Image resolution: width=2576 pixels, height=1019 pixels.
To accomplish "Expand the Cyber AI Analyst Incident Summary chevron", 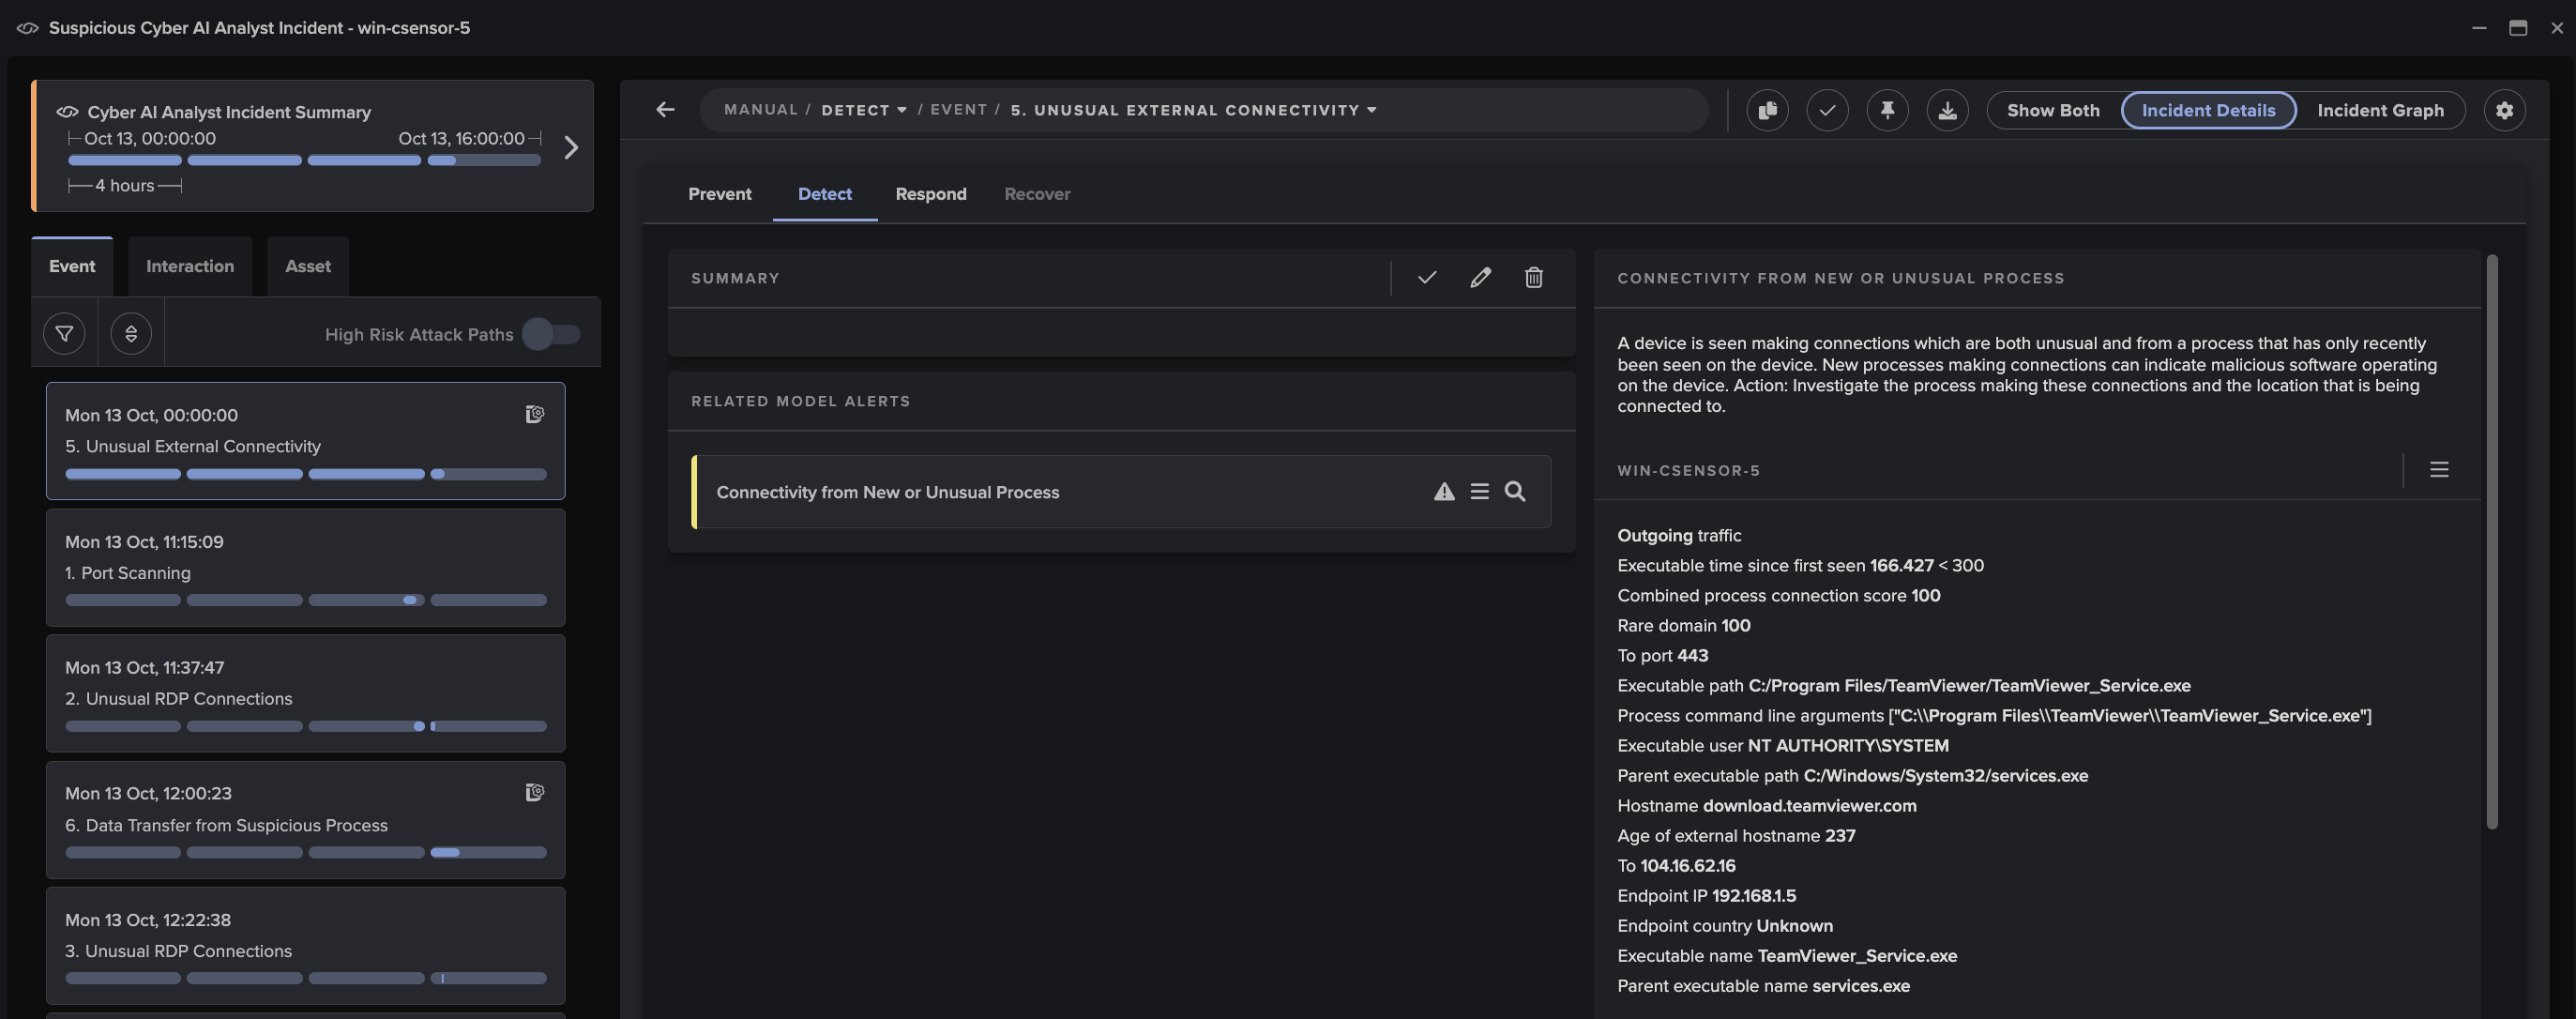I will (571, 147).
